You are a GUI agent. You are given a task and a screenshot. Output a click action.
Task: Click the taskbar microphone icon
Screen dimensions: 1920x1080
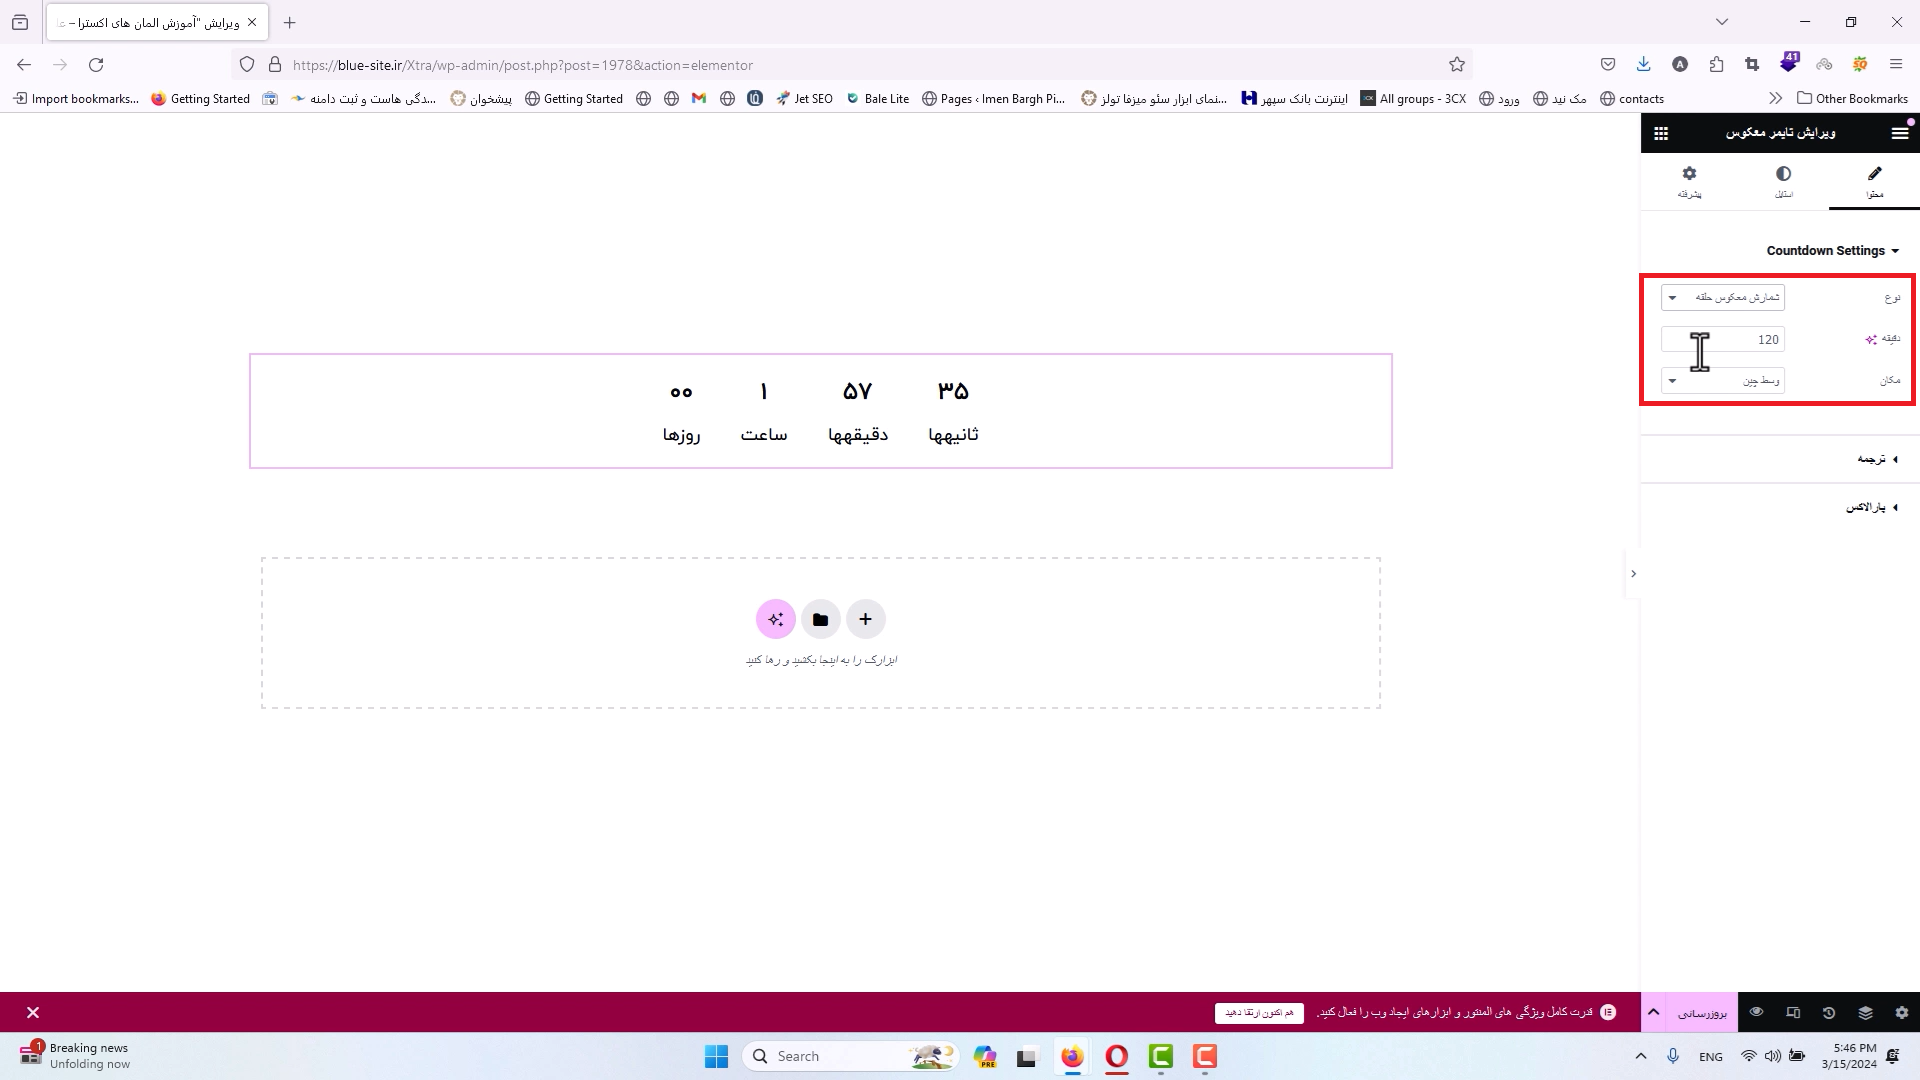tap(1672, 1057)
